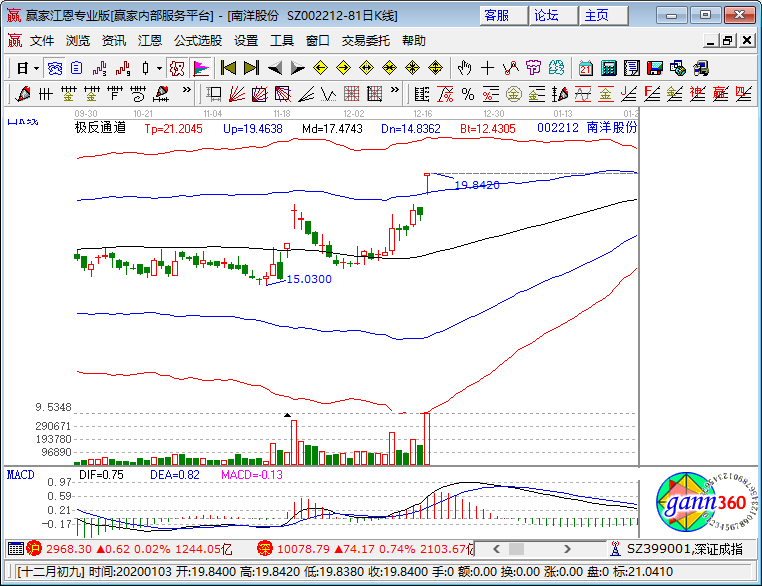This screenshot has height=586, width=762.
Task: Click the scroll left arrow in status bar
Action: (x=496, y=549)
